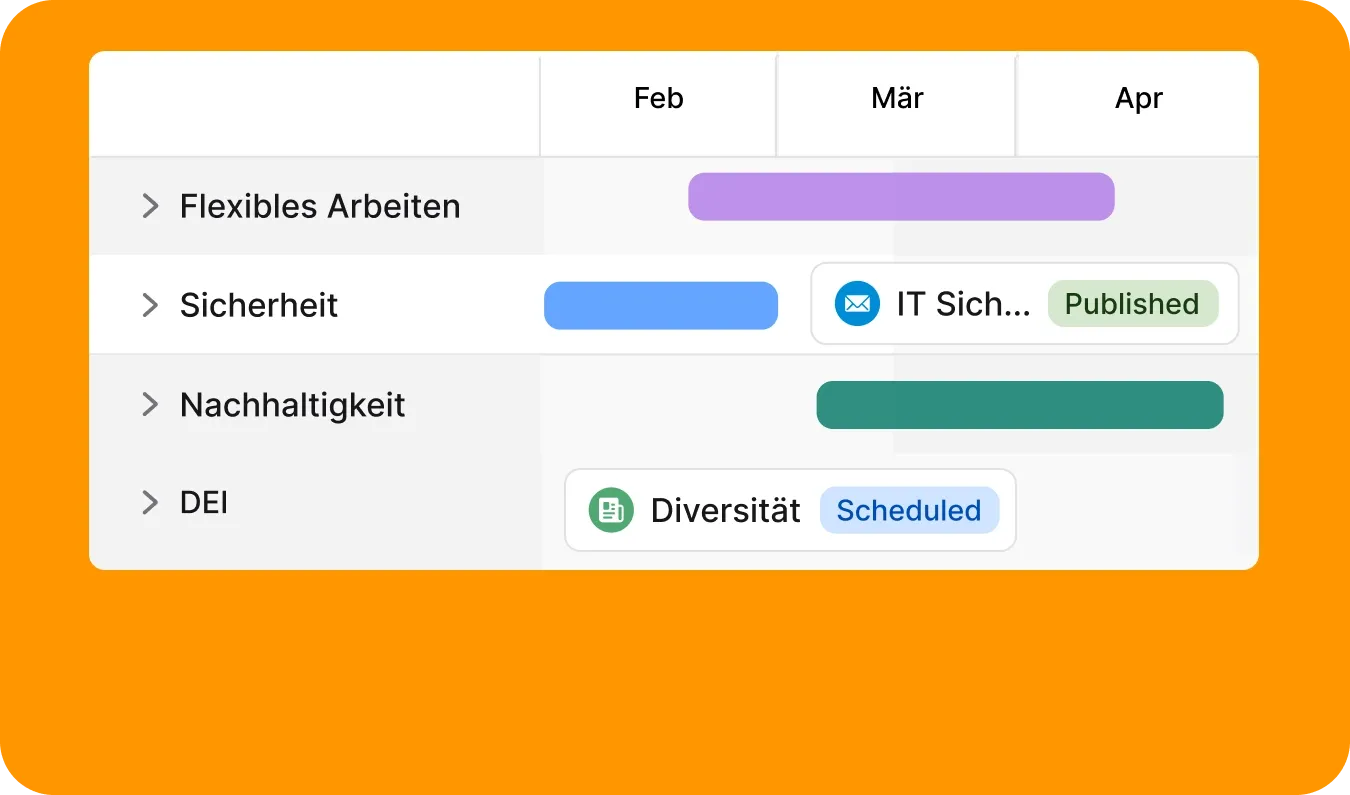Click the green news article icon
This screenshot has height=795, width=1350.
[x=611, y=510]
